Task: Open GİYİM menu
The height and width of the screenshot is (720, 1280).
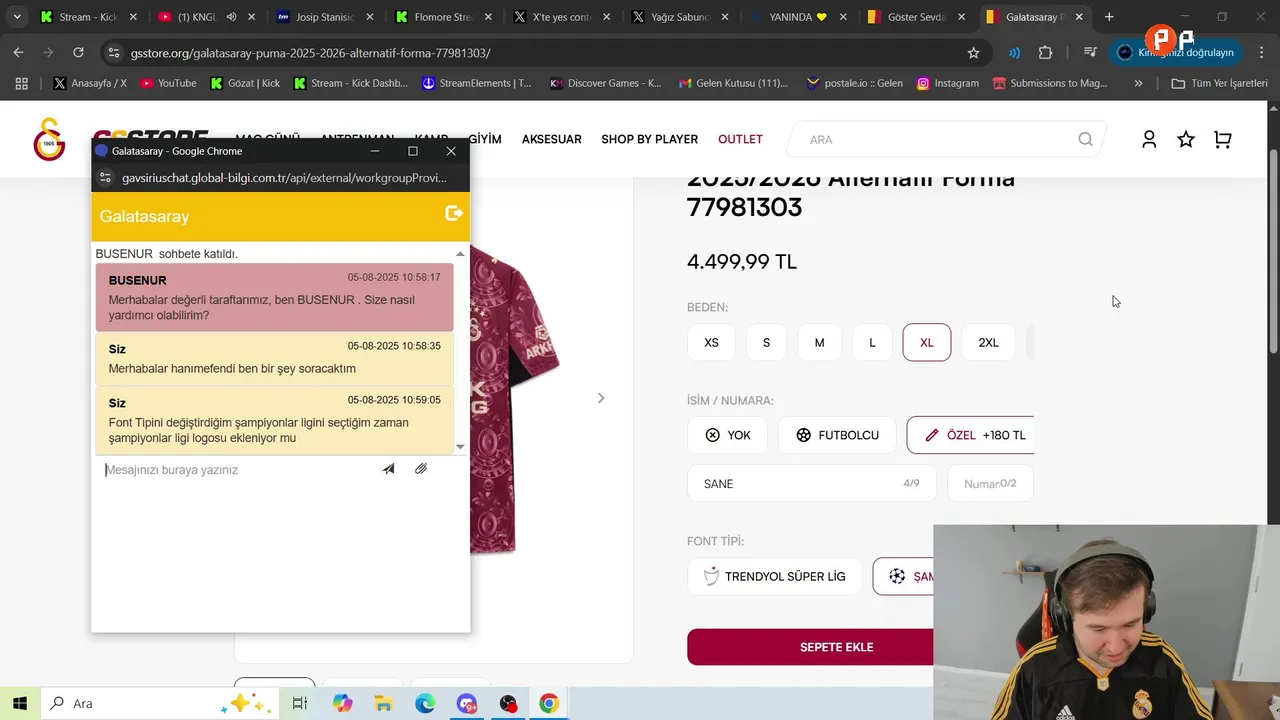Action: pos(485,139)
